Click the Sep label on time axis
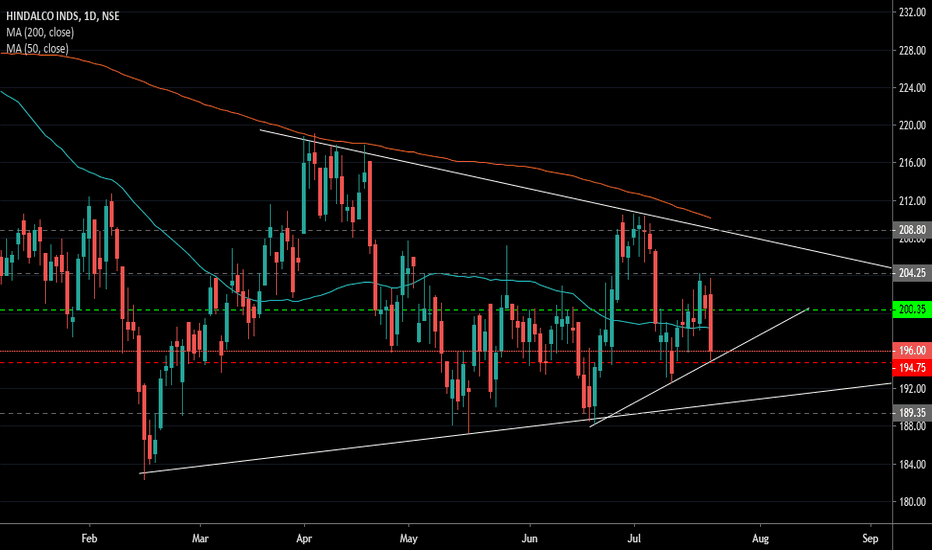This screenshot has height=550, width=932. click(x=870, y=538)
